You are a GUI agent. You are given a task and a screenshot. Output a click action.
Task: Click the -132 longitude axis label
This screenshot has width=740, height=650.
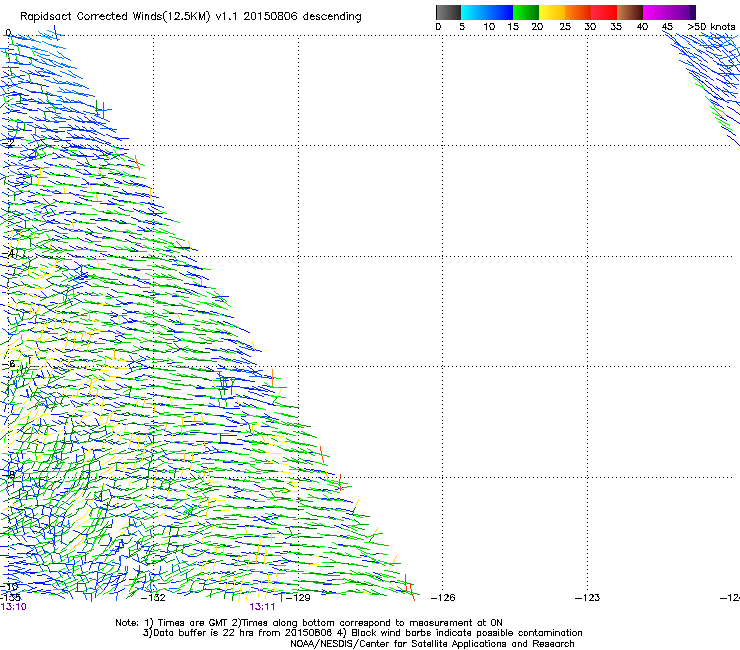153,598
